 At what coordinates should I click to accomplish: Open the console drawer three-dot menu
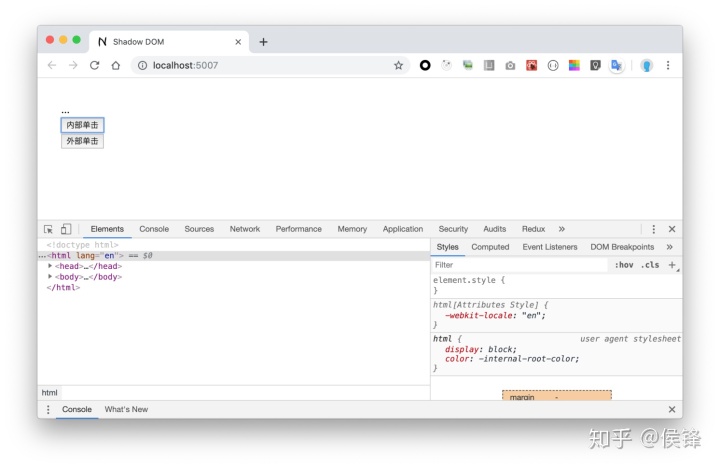(x=48, y=410)
